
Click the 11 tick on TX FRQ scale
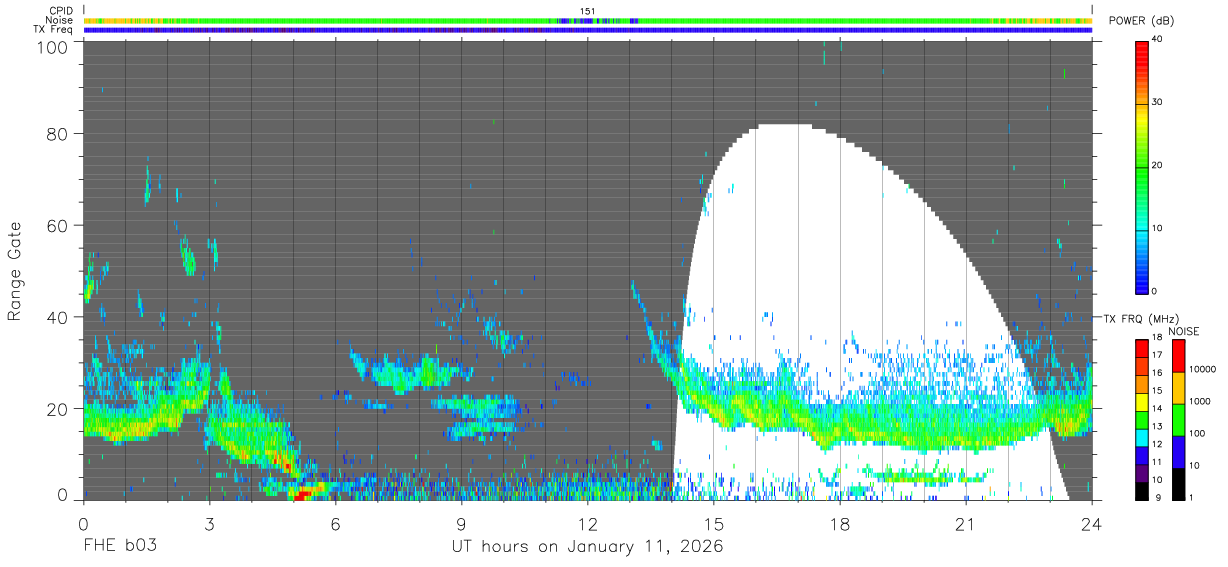pos(1156,462)
